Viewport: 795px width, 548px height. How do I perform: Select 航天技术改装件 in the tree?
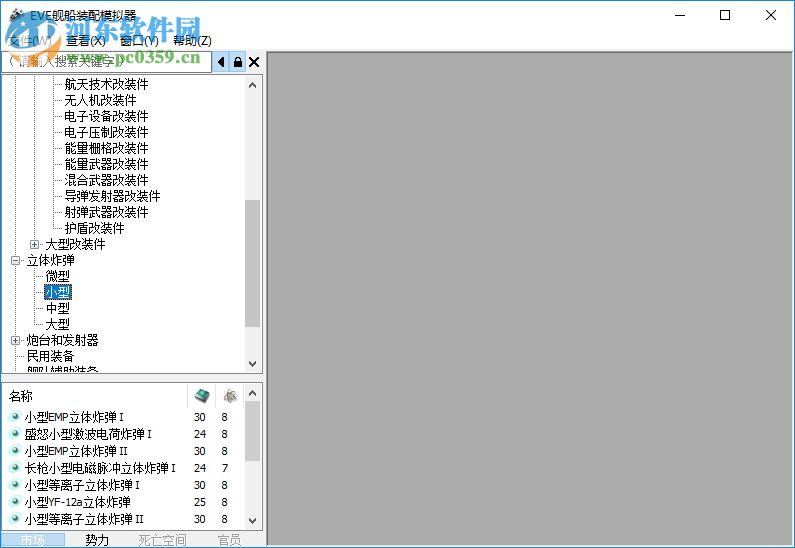coord(106,84)
